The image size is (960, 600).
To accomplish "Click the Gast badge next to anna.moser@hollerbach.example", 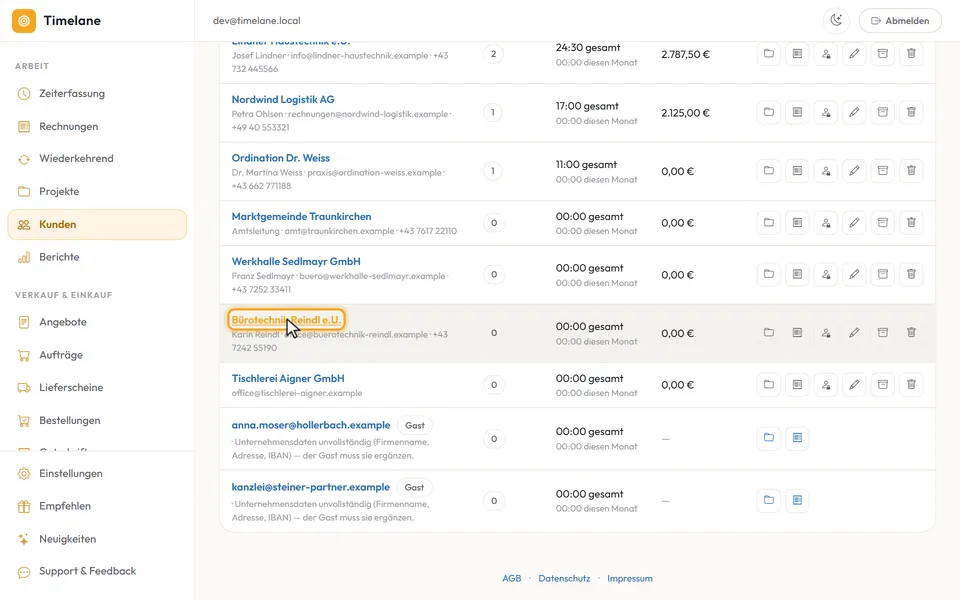I will [x=414, y=426].
